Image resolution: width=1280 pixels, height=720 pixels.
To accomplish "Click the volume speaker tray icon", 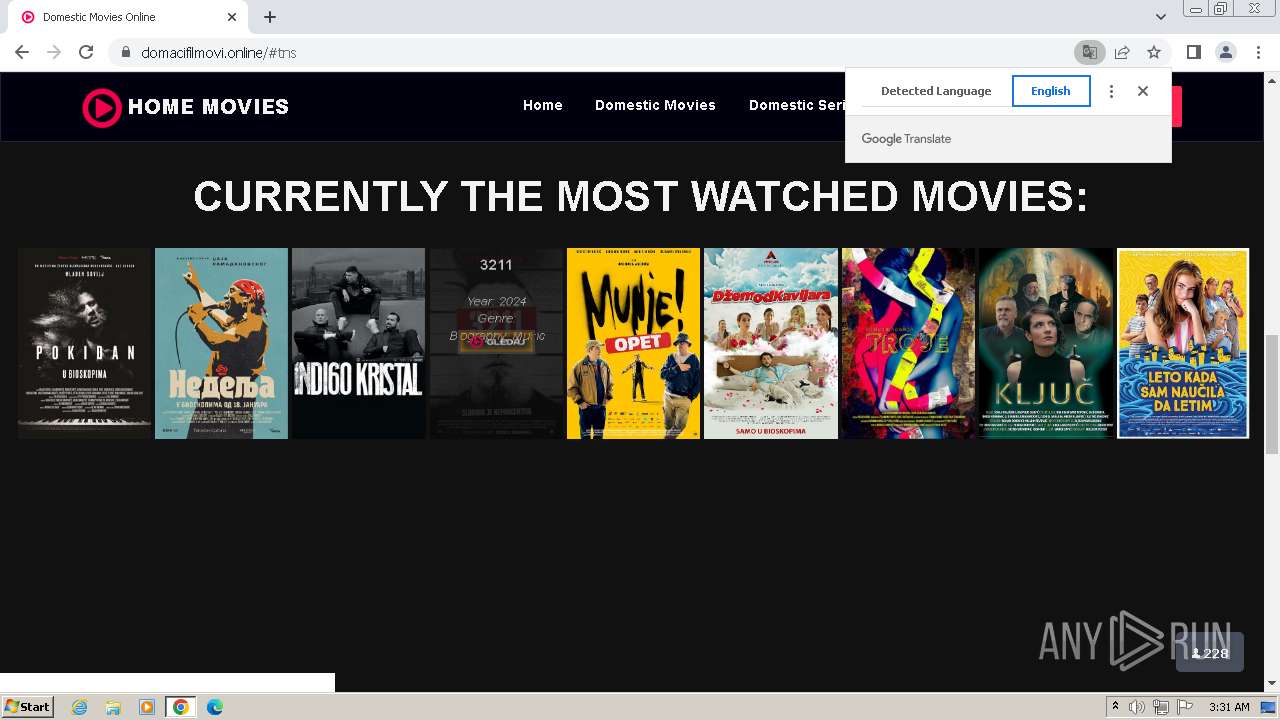I will [x=1137, y=707].
